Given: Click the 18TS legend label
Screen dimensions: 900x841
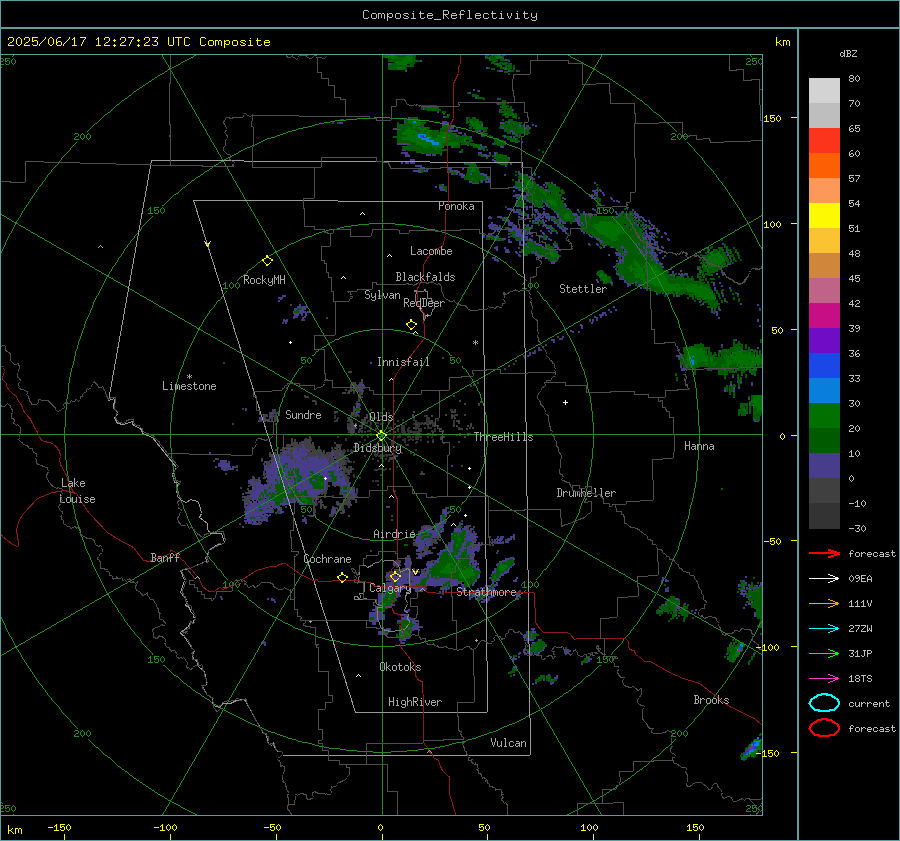Looking at the screenshot, I should click(860, 679).
